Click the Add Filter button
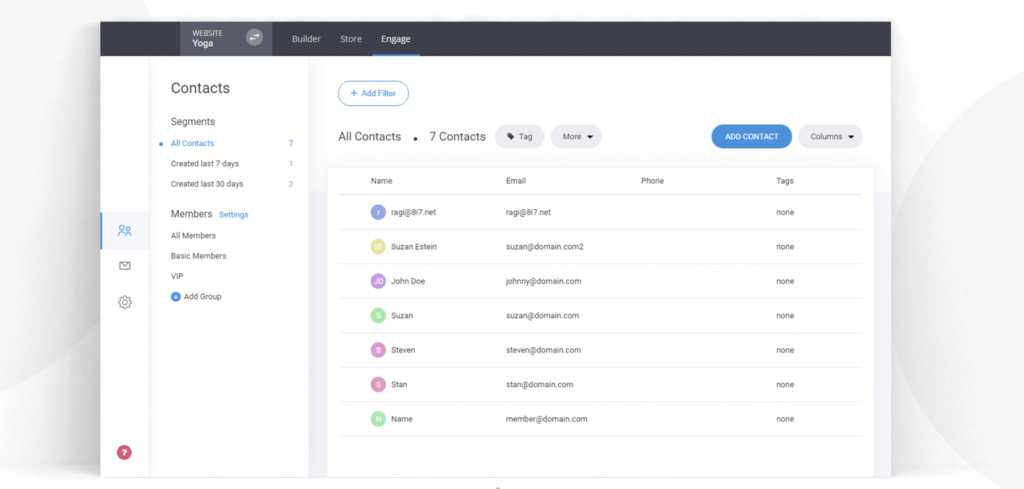Image resolution: width=1024 pixels, height=489 pixels. tap(373, 93)
